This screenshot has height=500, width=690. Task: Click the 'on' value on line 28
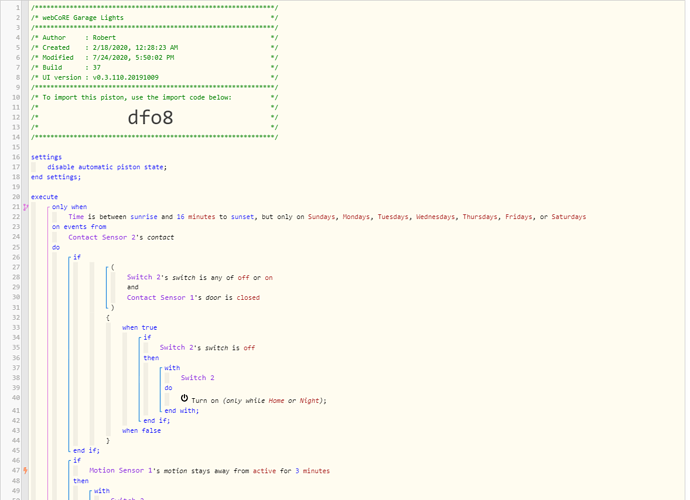[x=268, y=278]
